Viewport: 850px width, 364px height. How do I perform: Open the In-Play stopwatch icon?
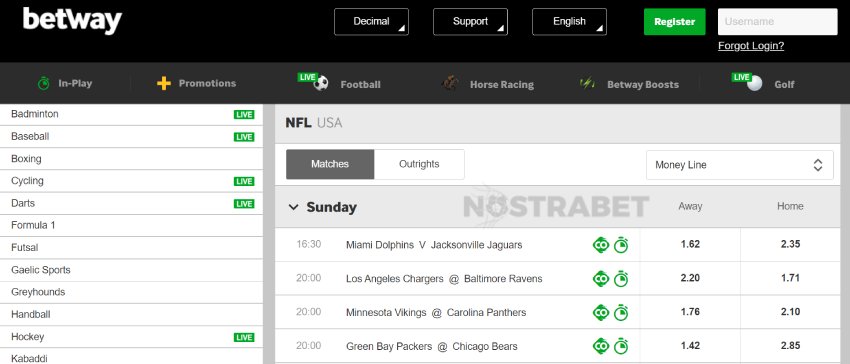point(43,84)
